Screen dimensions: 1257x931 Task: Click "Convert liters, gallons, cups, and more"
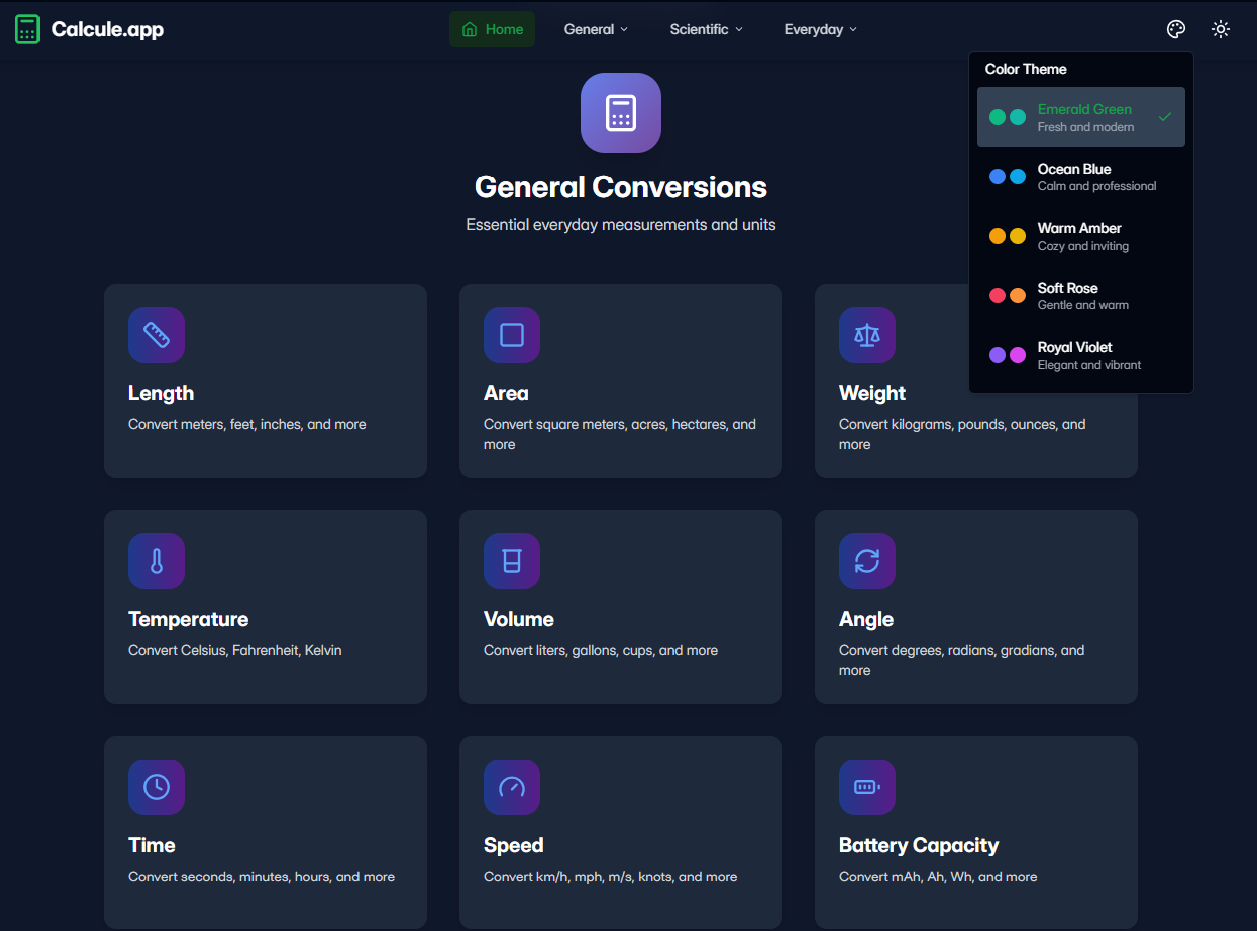pos(601,650)
